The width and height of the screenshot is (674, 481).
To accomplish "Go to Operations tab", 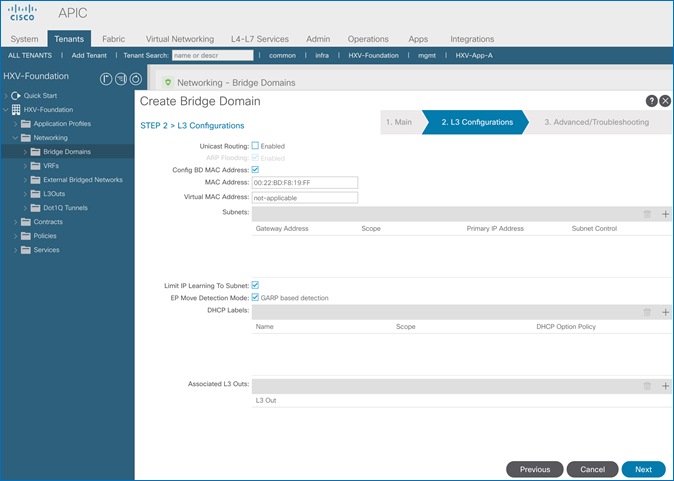I will coord(368,39).
